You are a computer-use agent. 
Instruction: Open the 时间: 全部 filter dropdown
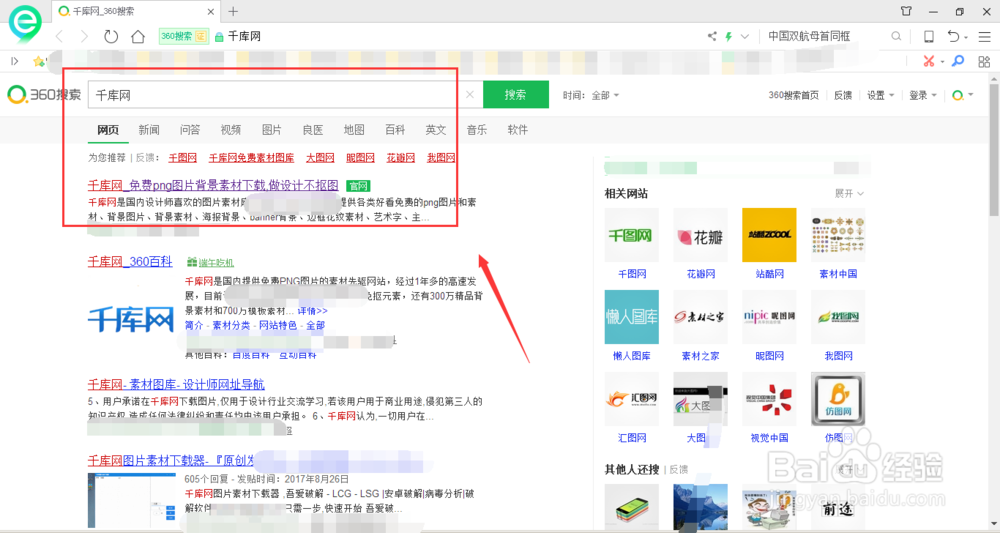pos(591,95)
